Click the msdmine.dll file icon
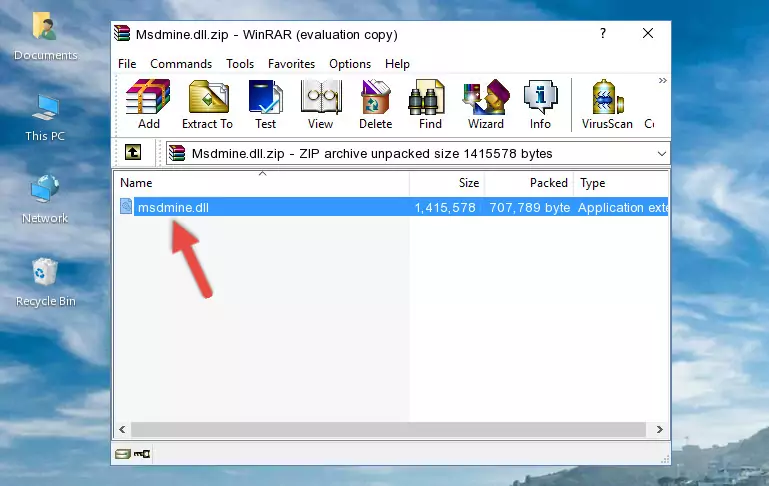Viewport: 769px width, 486px height. point(126,206)
